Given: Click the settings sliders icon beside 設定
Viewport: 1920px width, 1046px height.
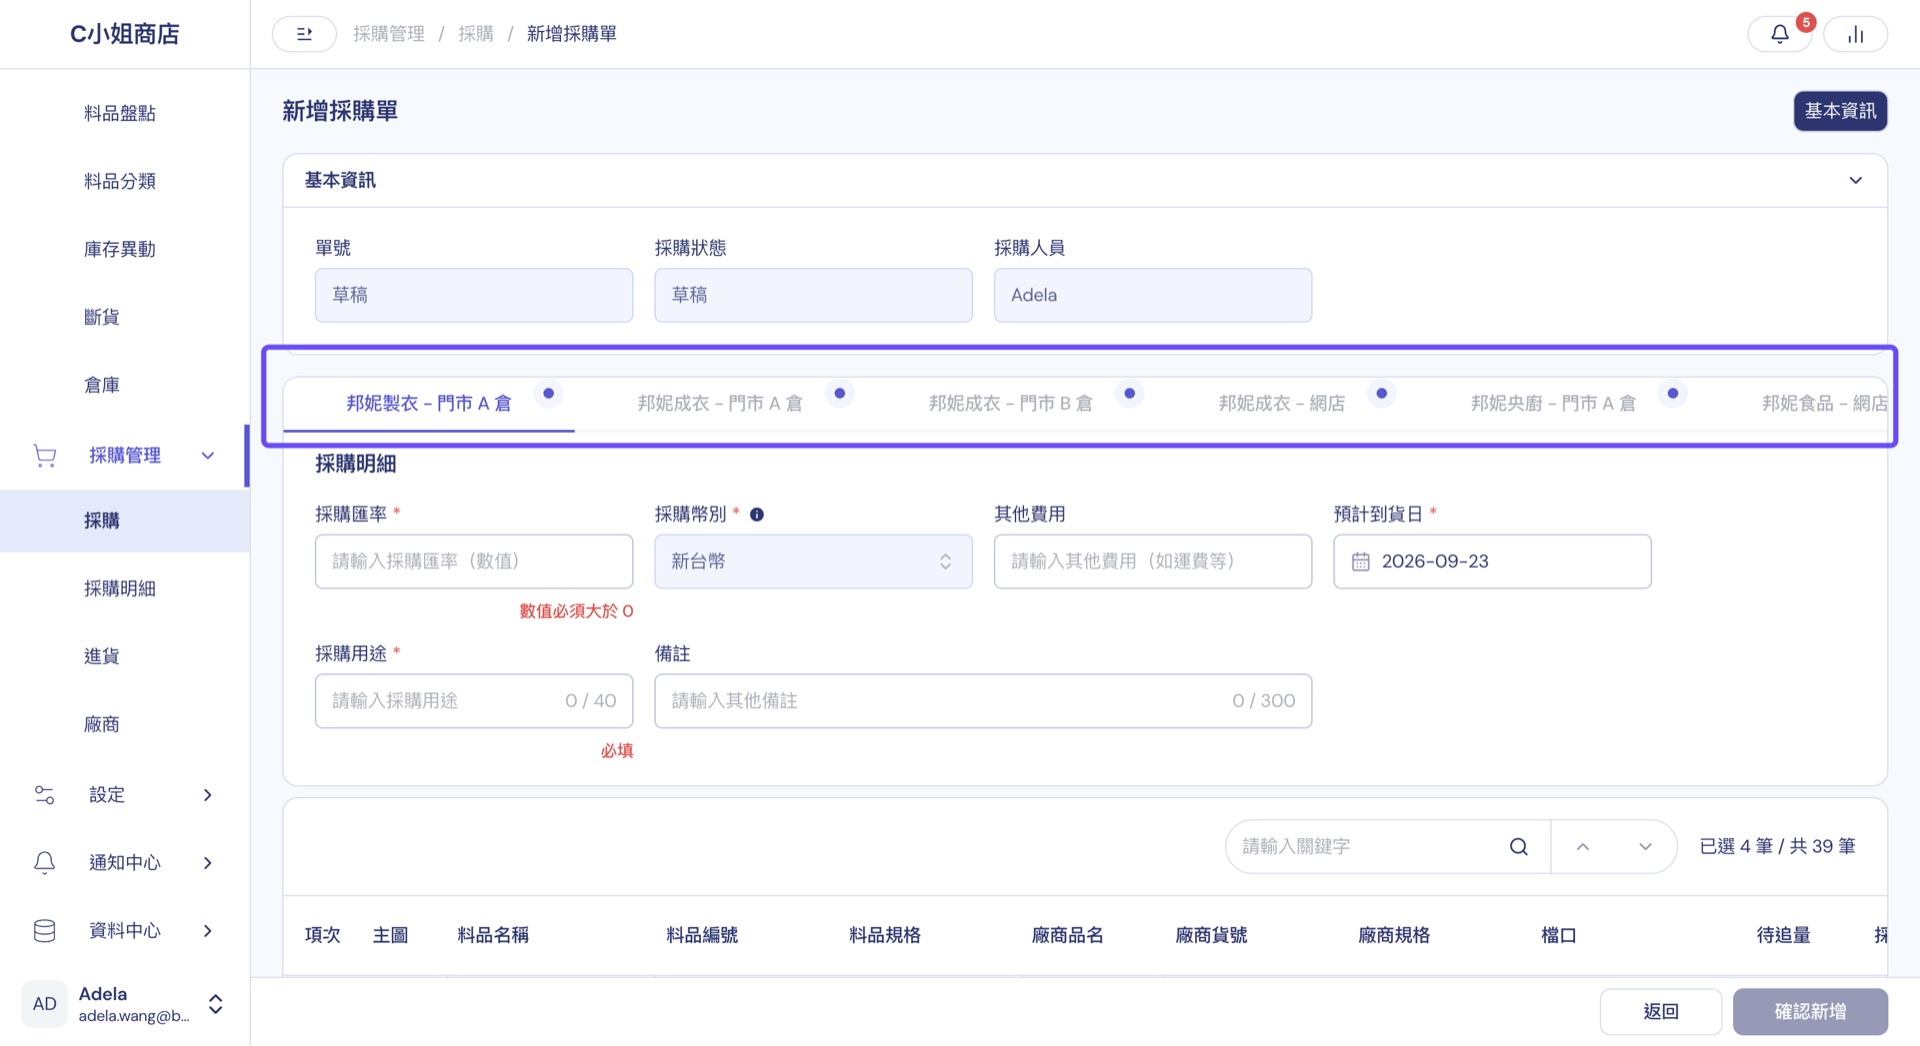Looking at the screenshot, I should 45,795.
